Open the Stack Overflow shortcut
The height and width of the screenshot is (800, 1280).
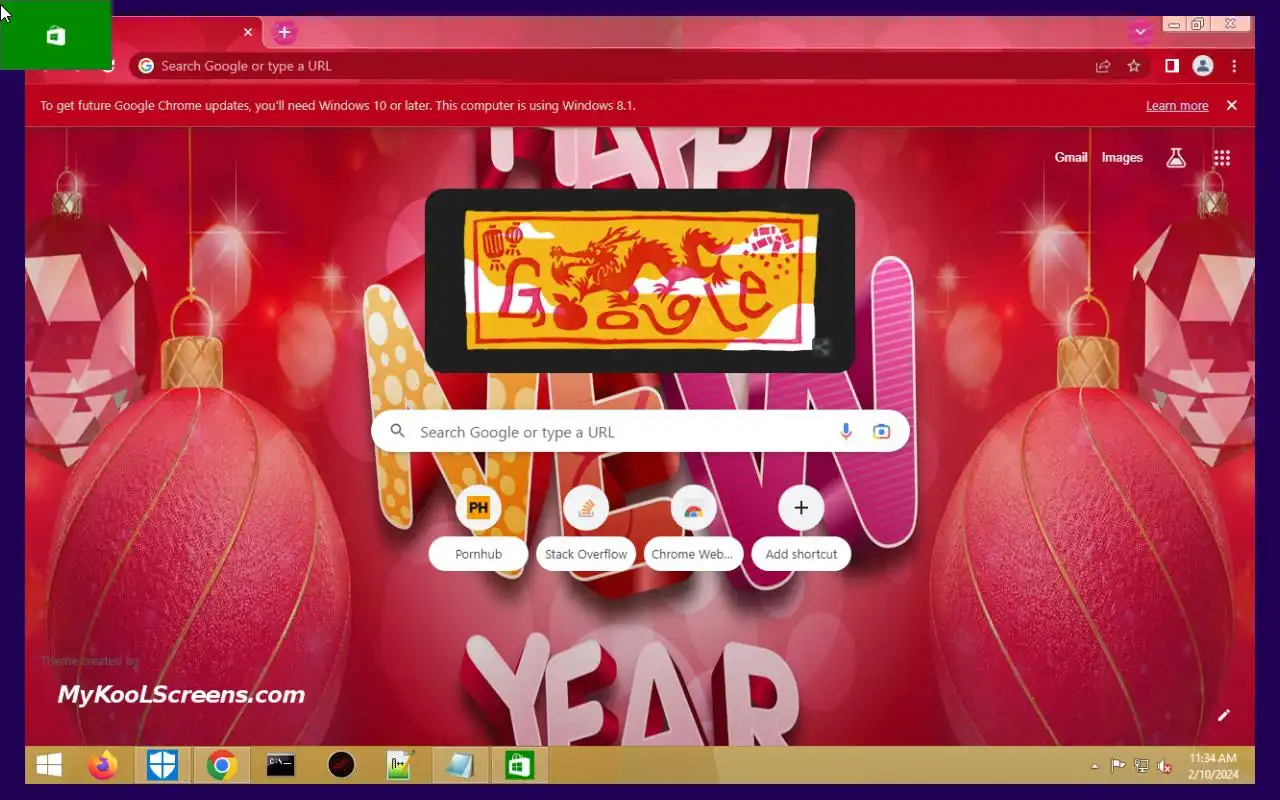click(x=586, y=529)
